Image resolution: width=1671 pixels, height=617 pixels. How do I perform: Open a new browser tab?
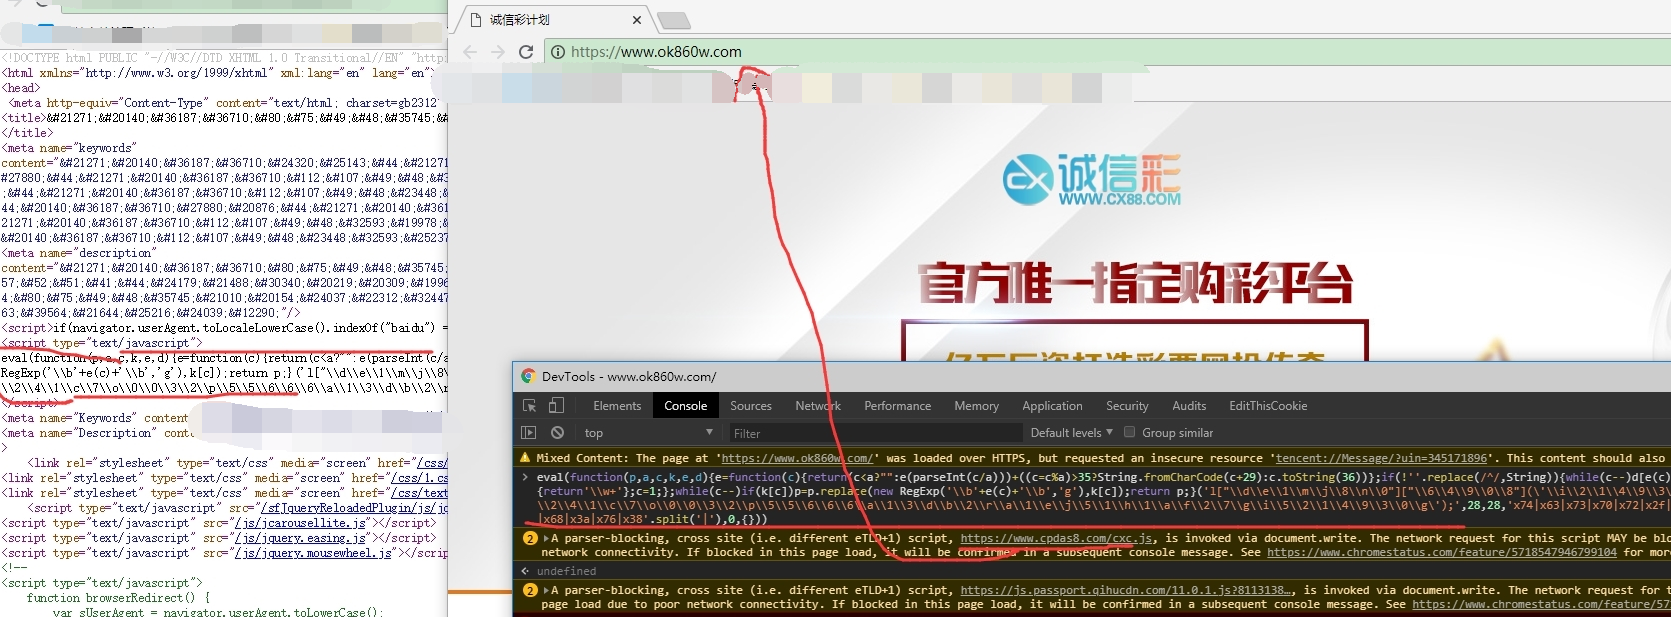[674, 20]
